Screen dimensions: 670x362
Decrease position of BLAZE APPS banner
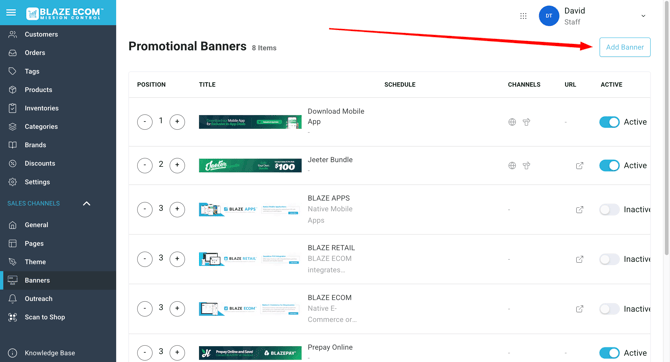click(x=145, y=209)
